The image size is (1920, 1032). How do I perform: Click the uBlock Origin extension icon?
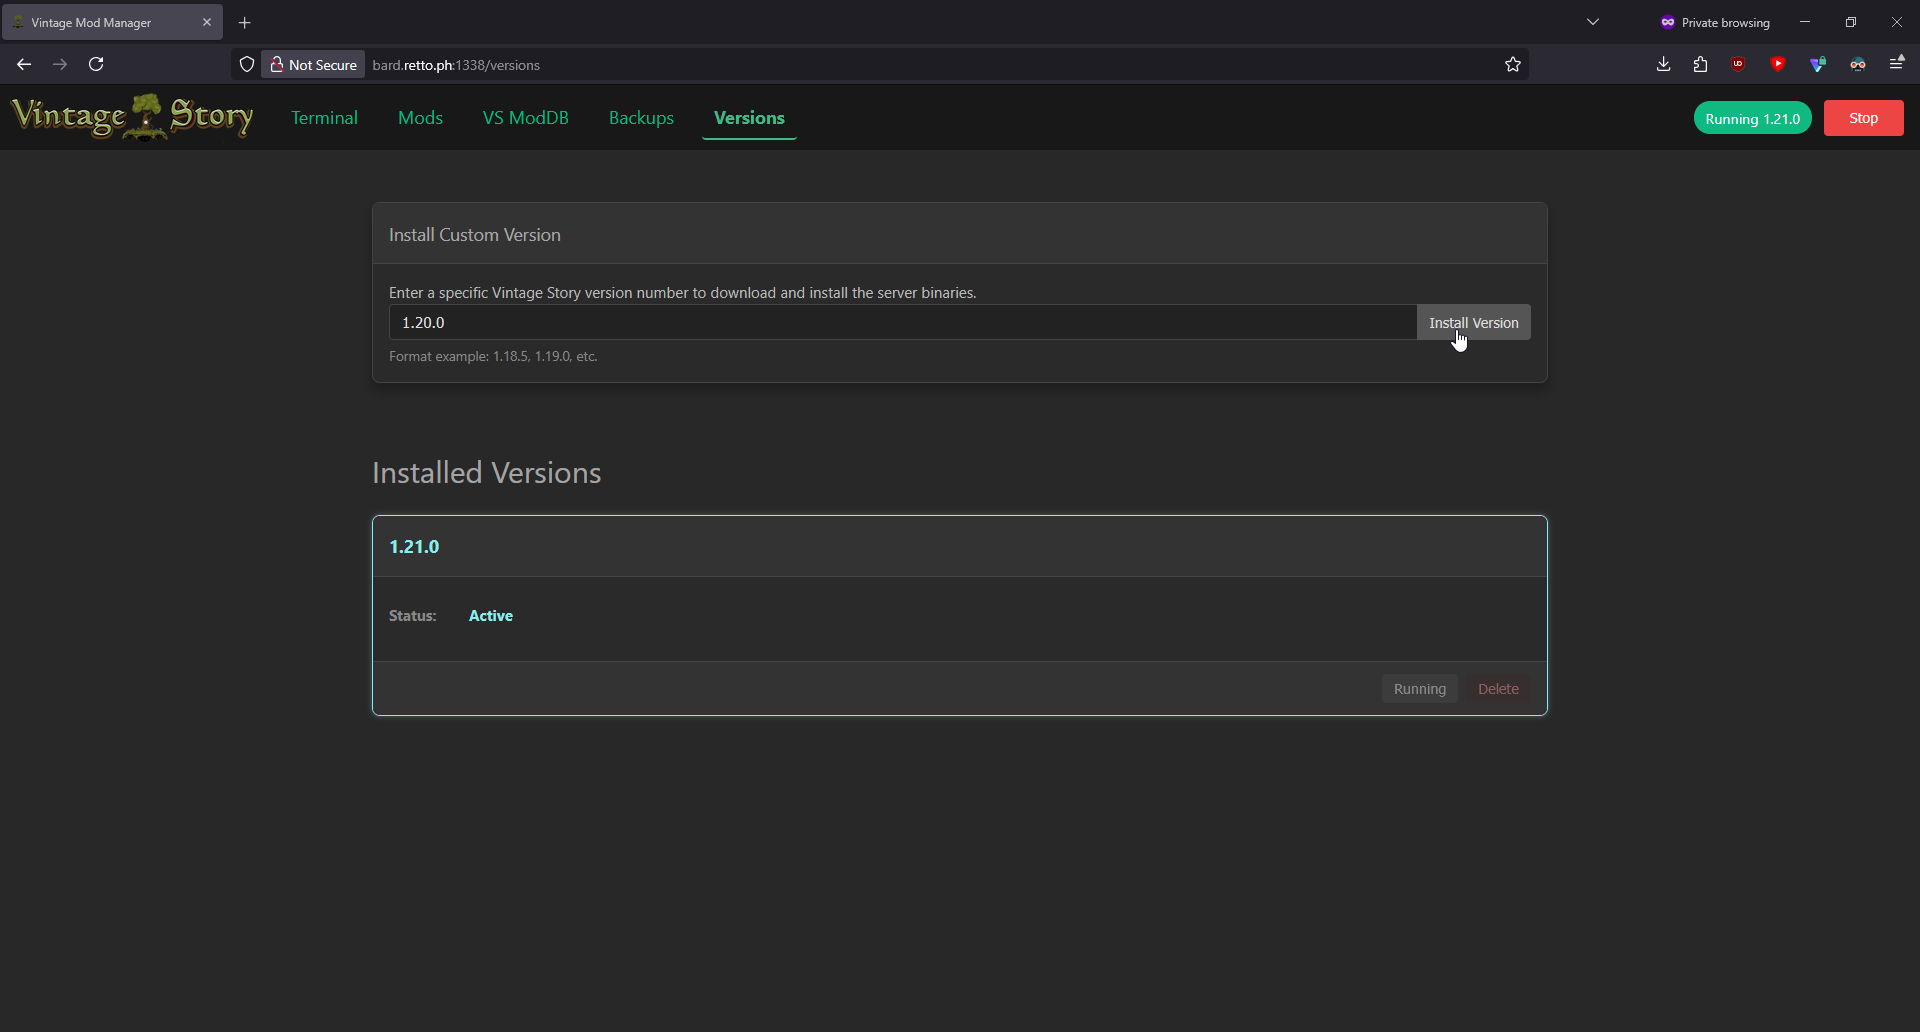[x=1738, y=65]
